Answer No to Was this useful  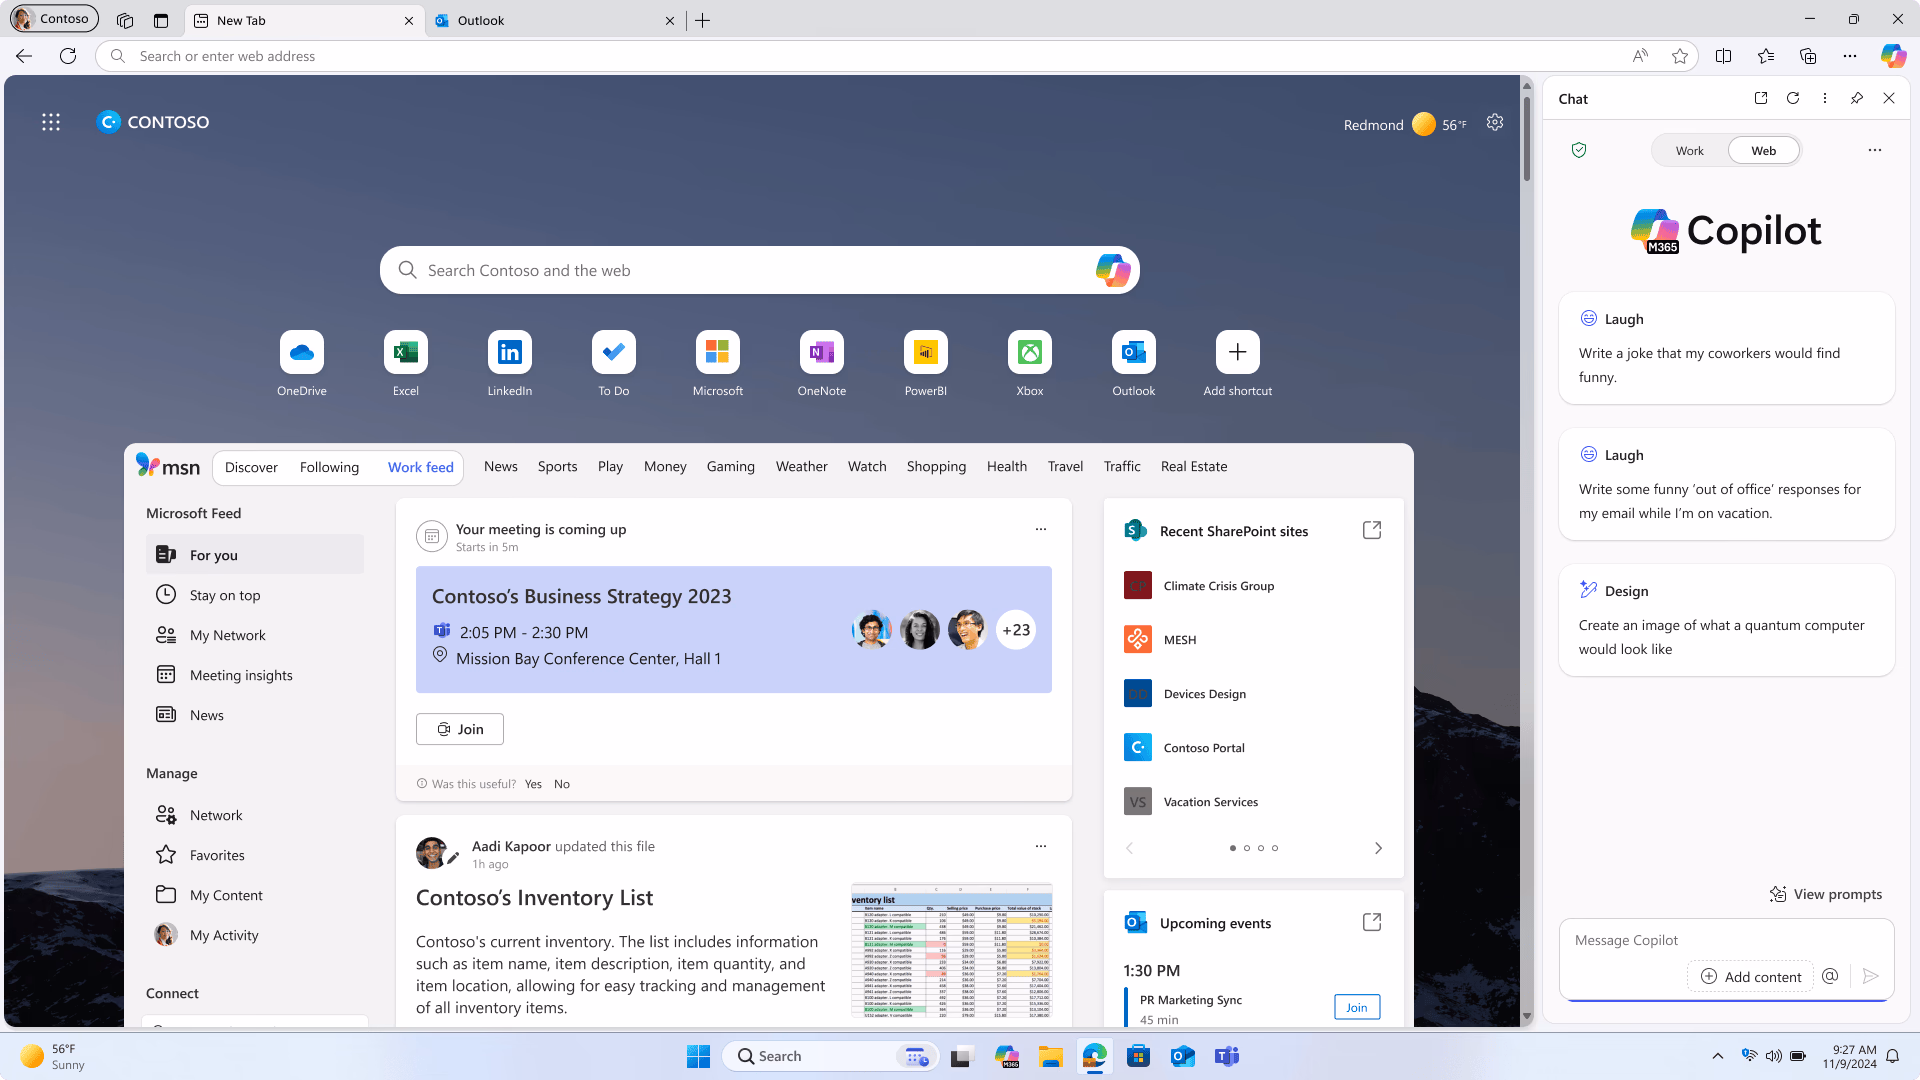pyautogui.click(x=562, y=784)
